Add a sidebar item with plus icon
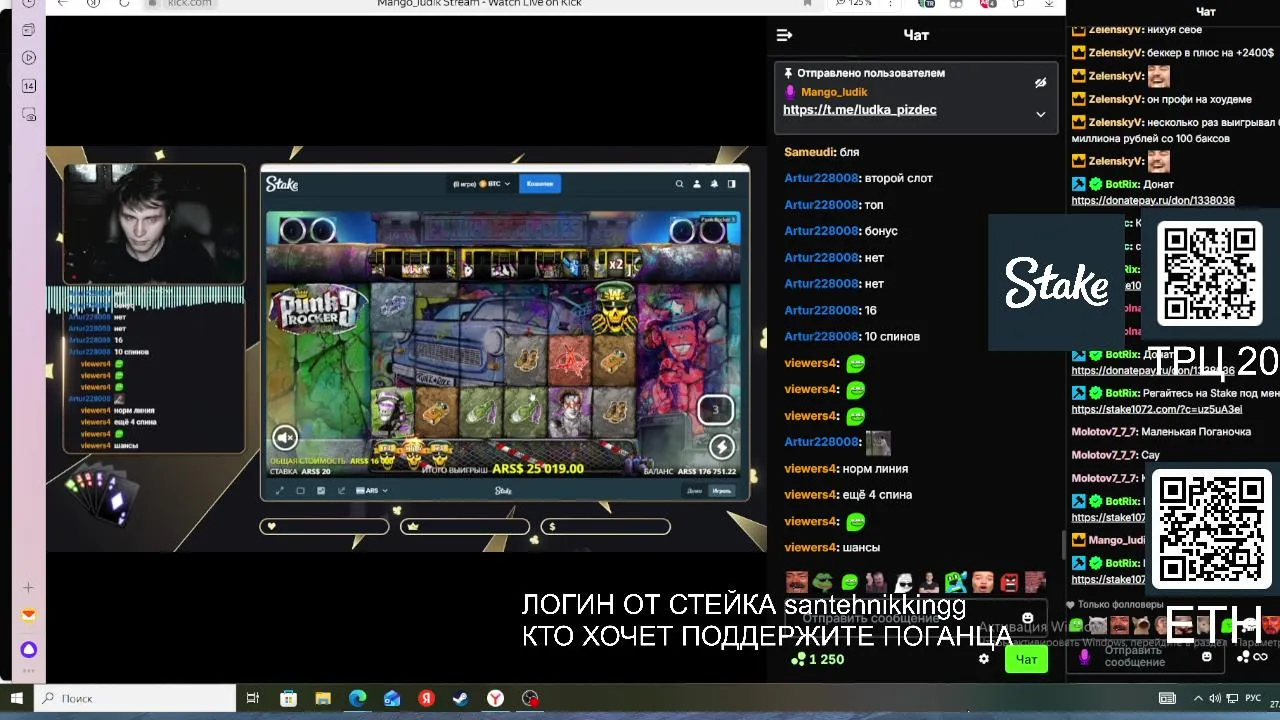 (29, 588)
